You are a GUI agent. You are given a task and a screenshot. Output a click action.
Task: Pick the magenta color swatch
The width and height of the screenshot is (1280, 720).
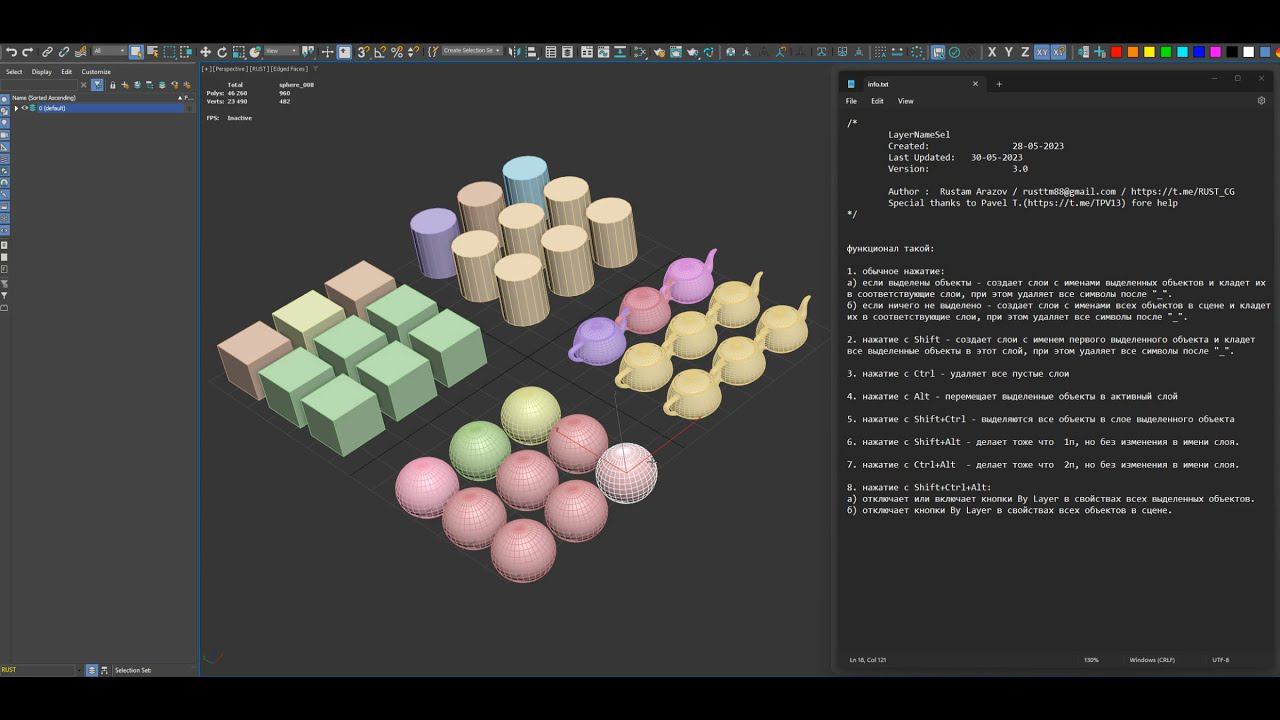(1215, 51)
